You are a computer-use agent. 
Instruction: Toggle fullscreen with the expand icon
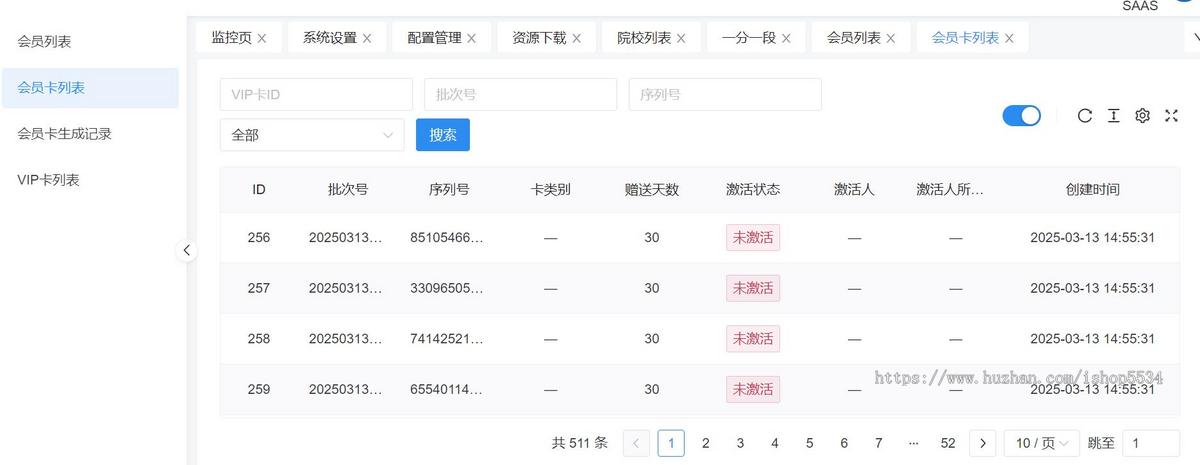point(1172,116)
